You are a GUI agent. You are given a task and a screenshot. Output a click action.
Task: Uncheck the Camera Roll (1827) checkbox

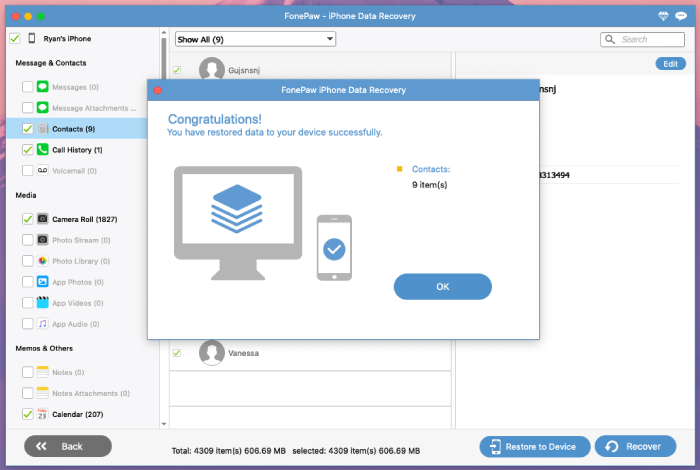[28, 219]
